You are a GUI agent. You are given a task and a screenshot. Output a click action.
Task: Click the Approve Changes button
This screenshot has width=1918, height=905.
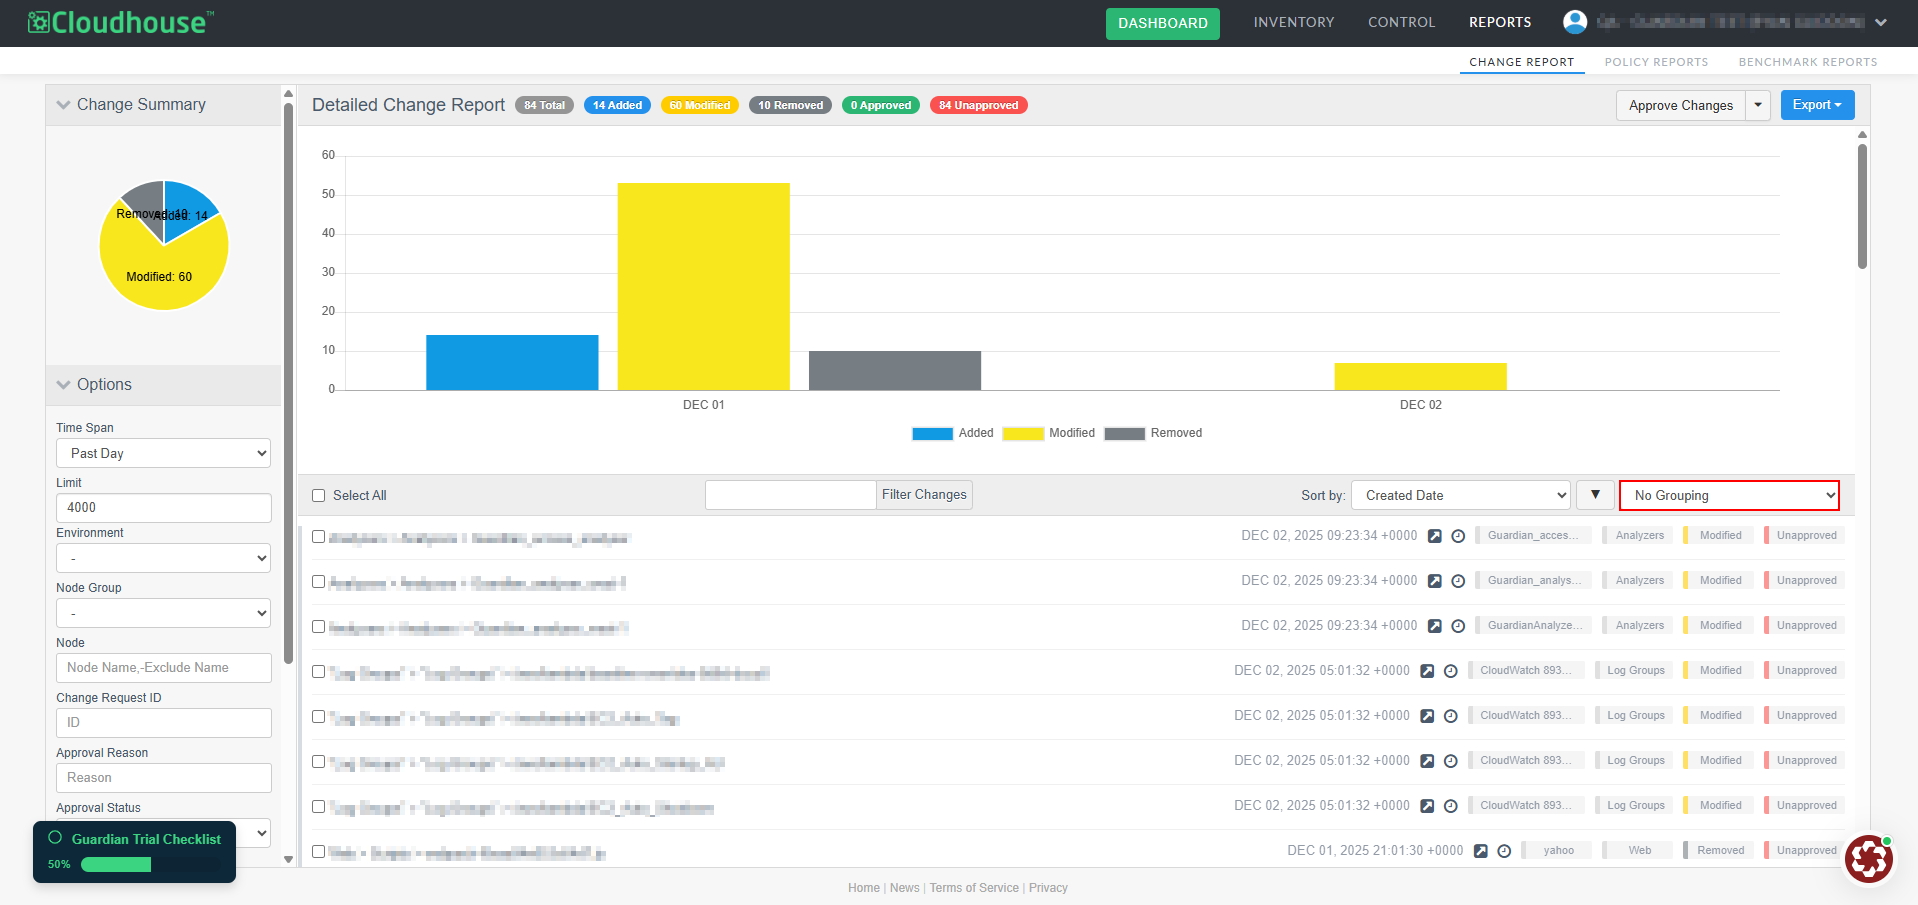coord(1680,105)
